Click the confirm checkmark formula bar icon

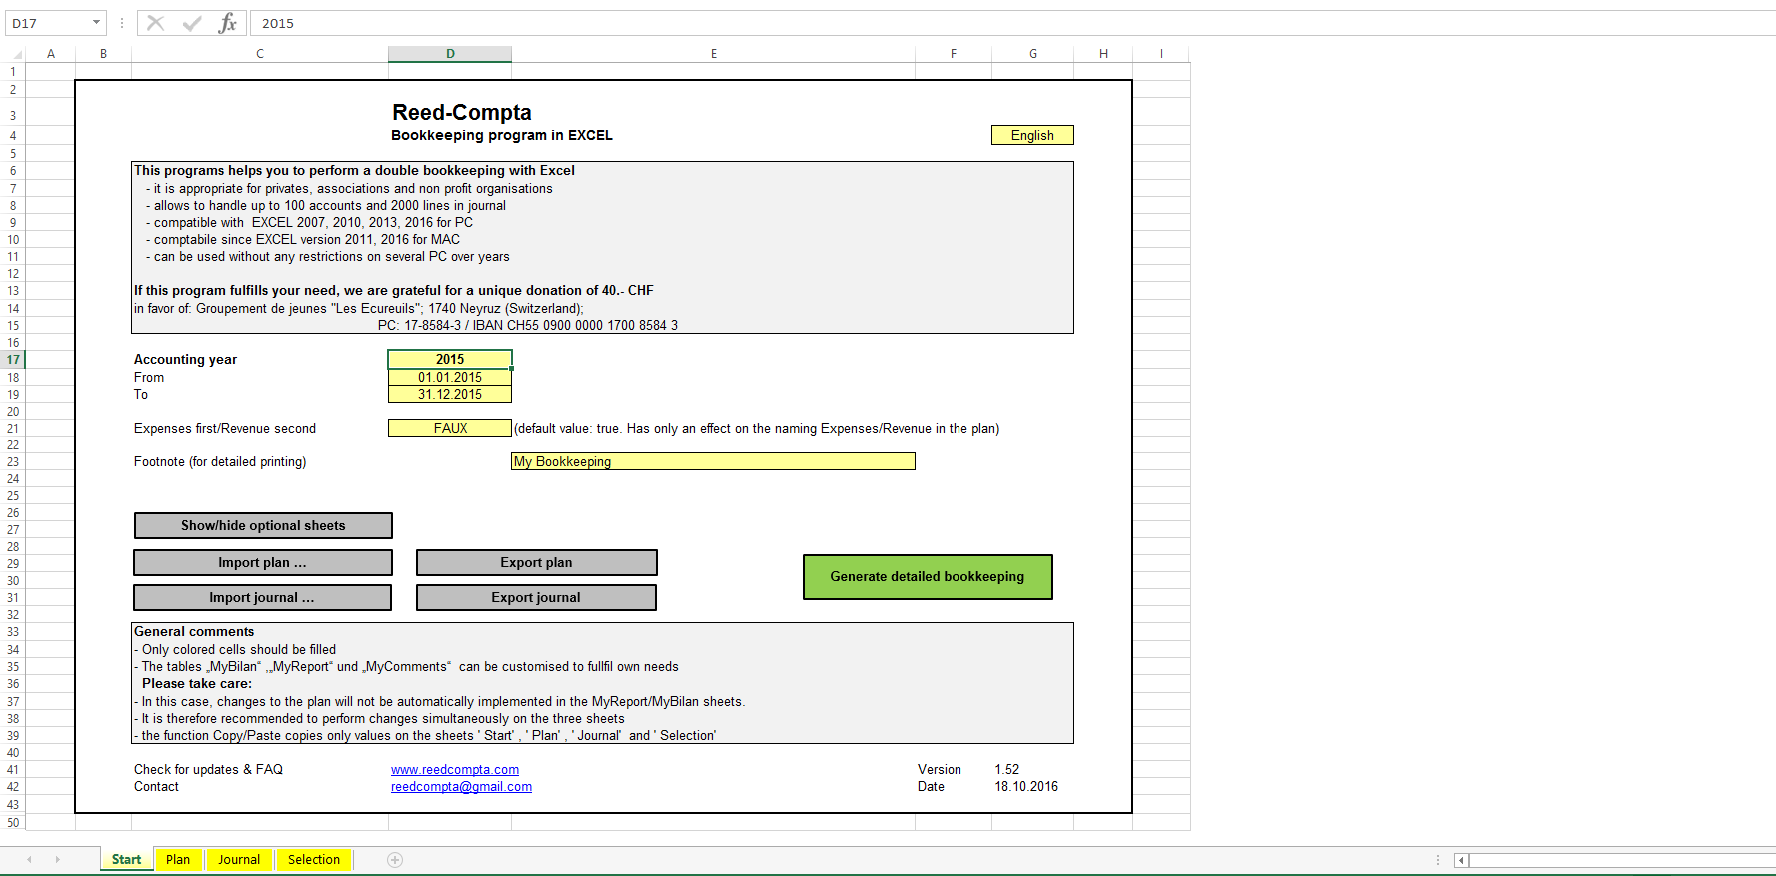192,23
